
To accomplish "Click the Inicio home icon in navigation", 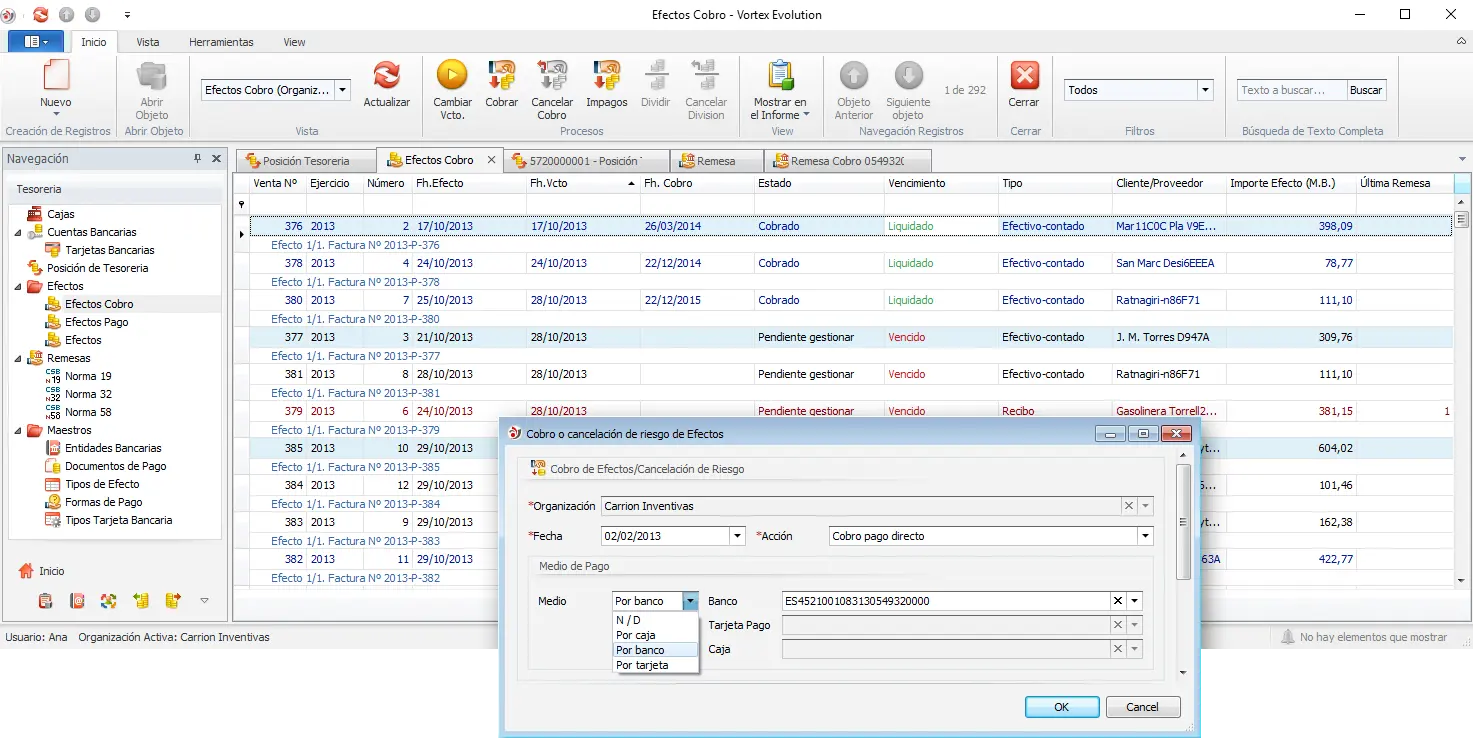I will point(26,571).
